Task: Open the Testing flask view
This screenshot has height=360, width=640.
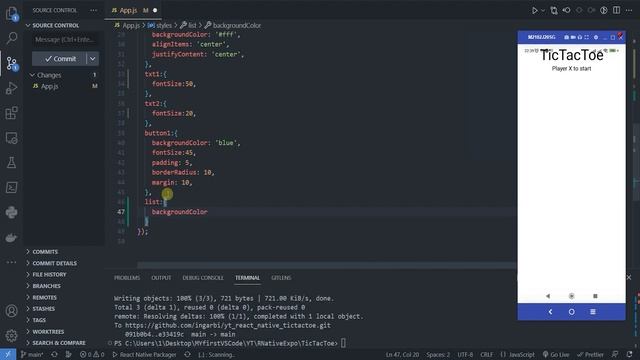Action: coord(11,162)
